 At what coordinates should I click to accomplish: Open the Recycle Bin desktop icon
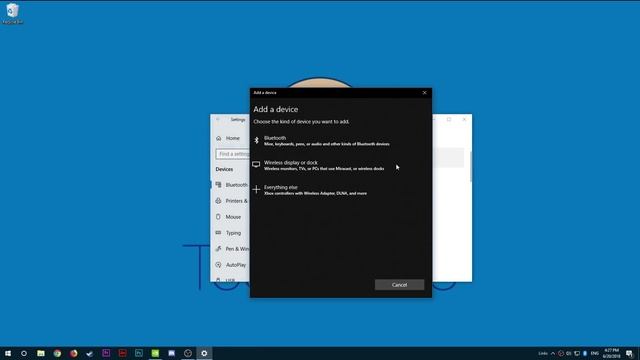click(12, 13)
